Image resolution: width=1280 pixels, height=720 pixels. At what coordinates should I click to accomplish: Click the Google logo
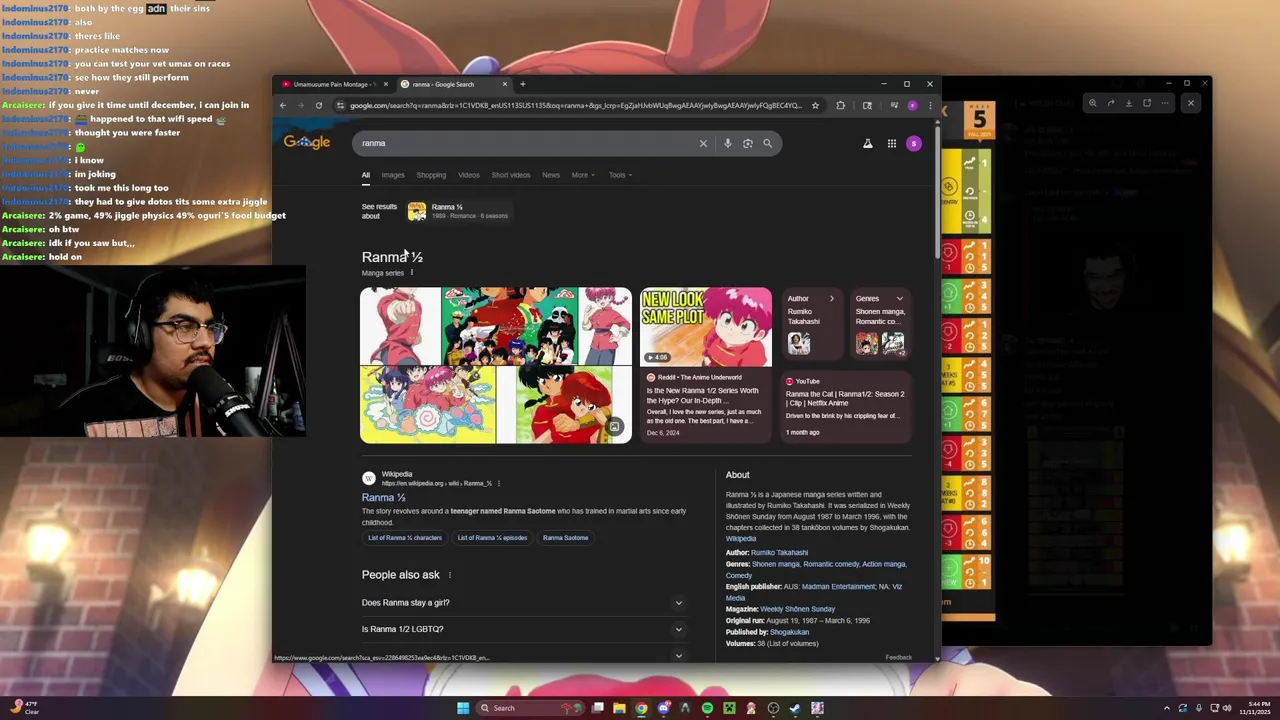(307, 142)
